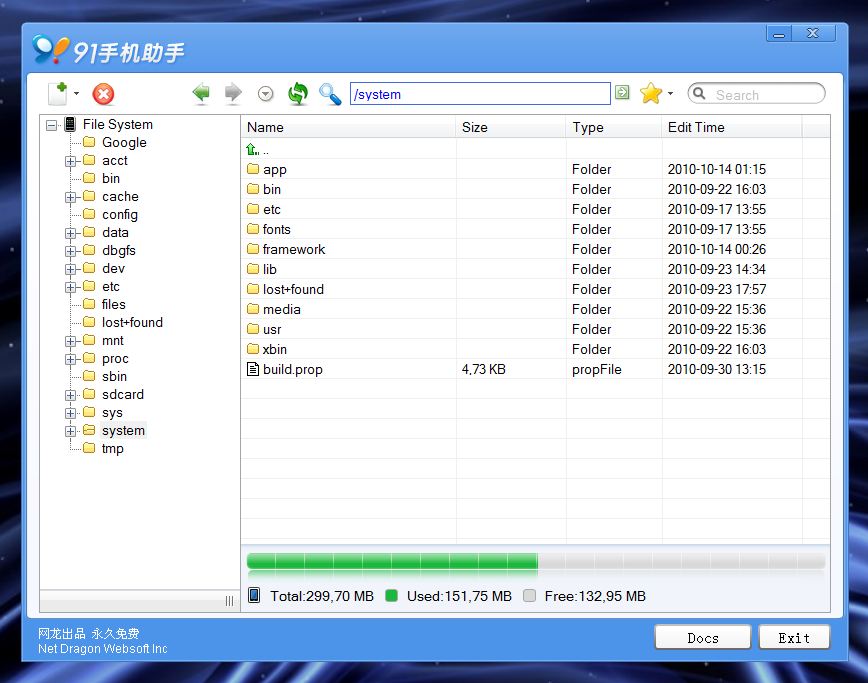This screenshot has width=868, height=683.
Task: Expand the etc folder in tree
Action: click(x=70, y=287)
